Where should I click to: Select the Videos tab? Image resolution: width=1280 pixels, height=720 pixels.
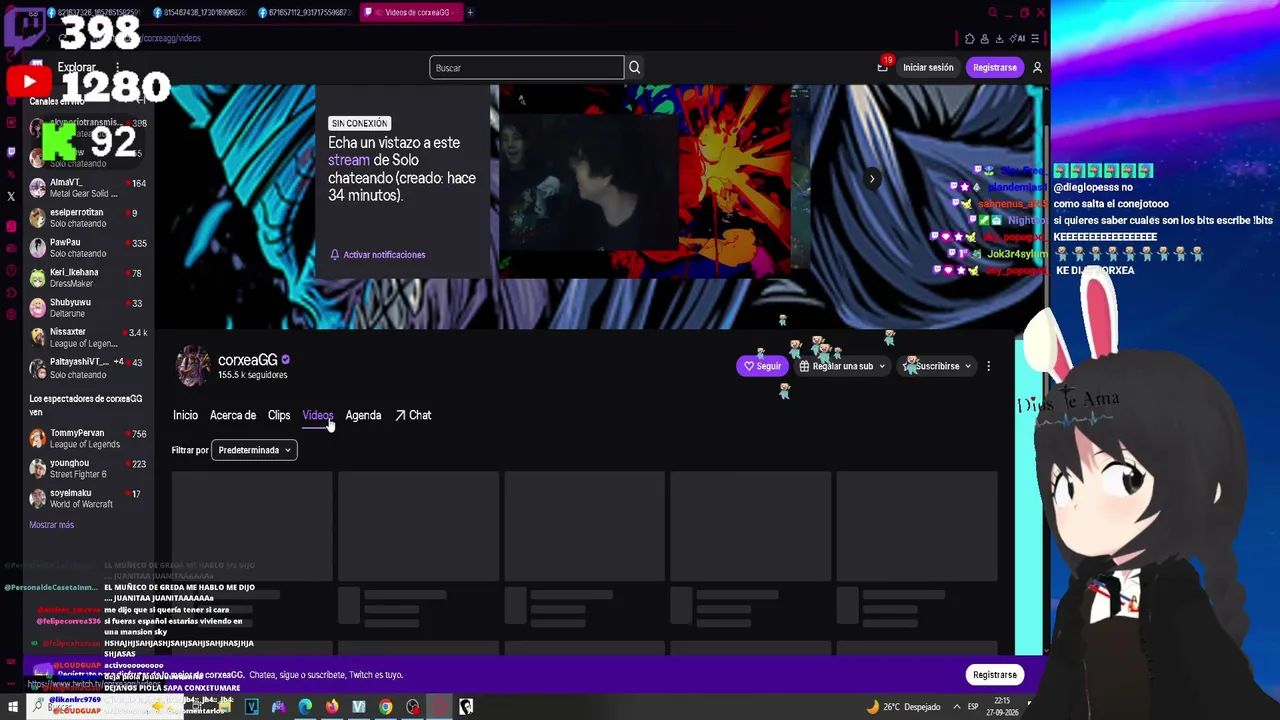pyautogui.click(x=317, y=415)
